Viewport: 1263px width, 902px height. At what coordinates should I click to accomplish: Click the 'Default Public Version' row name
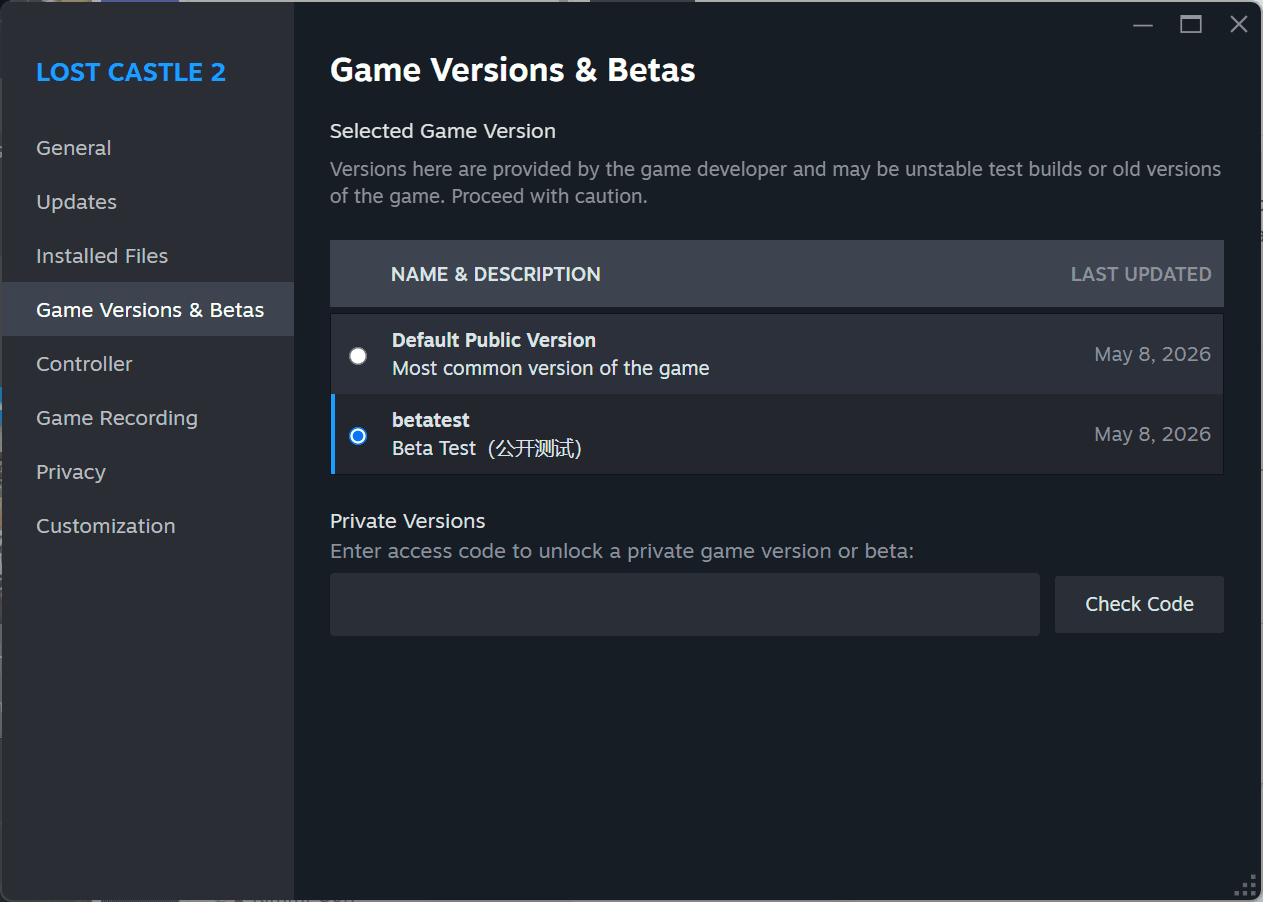(x=494, y=340)
